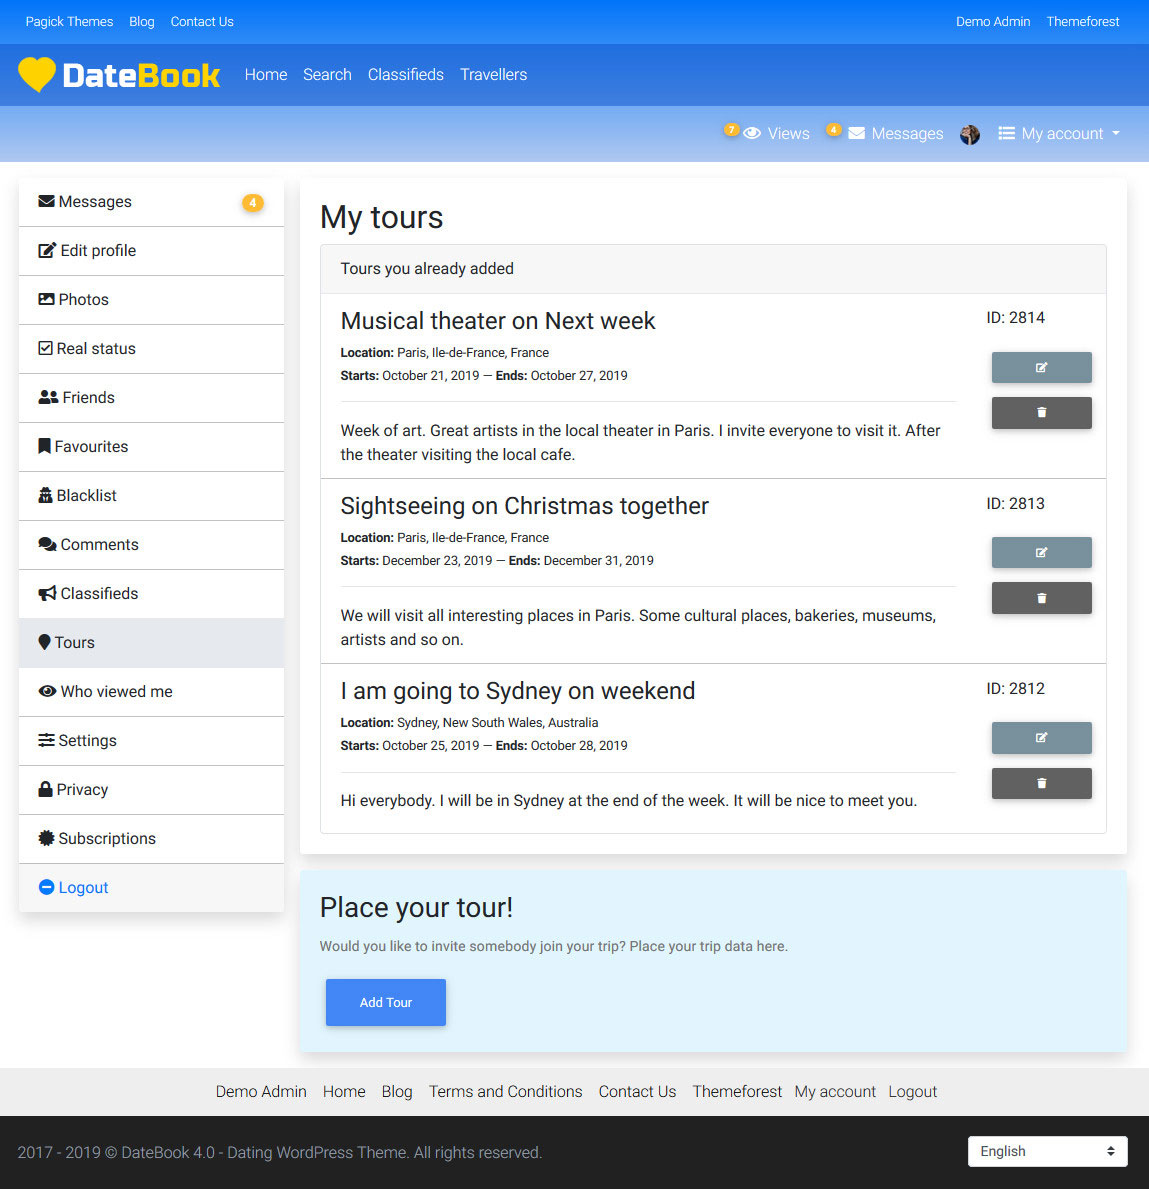1149x1189 pixels.
Task: Edit the Sydney weekend tour (ID 2812)
Action: [x=1041, y=738]
